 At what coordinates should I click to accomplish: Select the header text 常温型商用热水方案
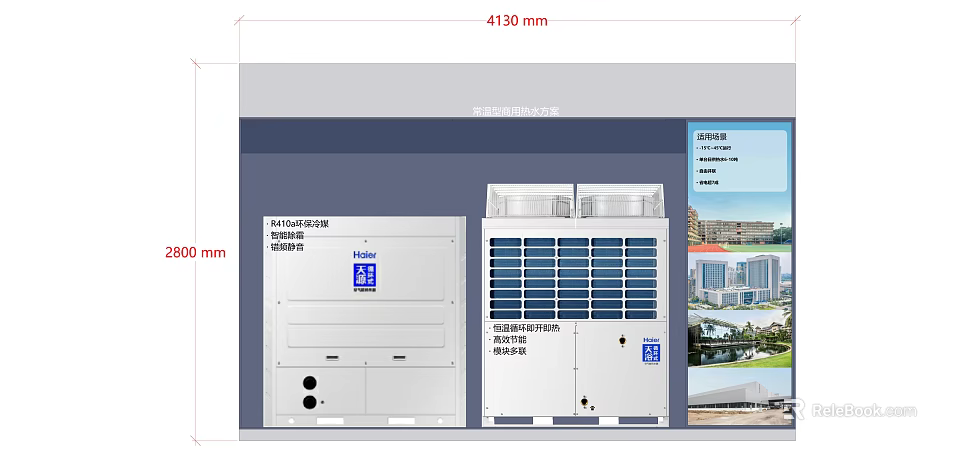click(516, 111)
